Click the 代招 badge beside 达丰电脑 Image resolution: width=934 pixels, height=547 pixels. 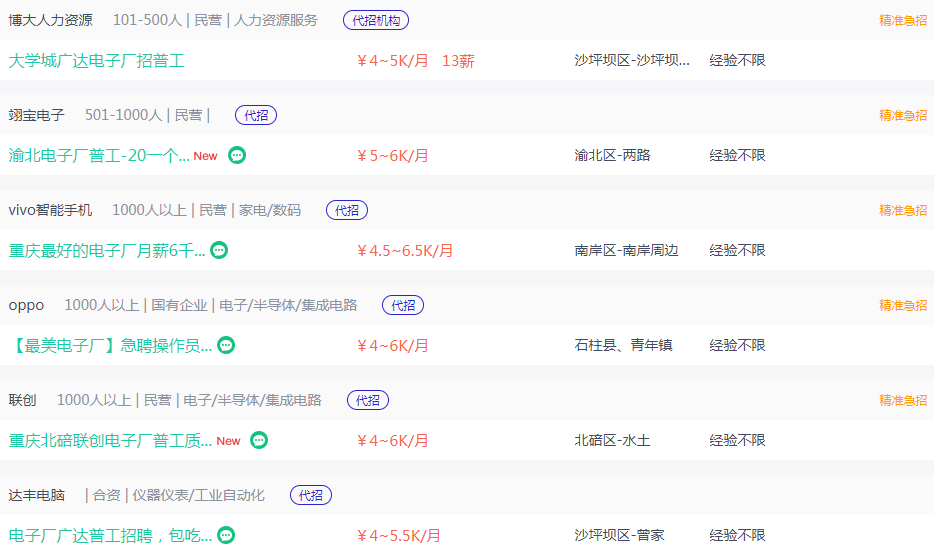click(311, 495)
